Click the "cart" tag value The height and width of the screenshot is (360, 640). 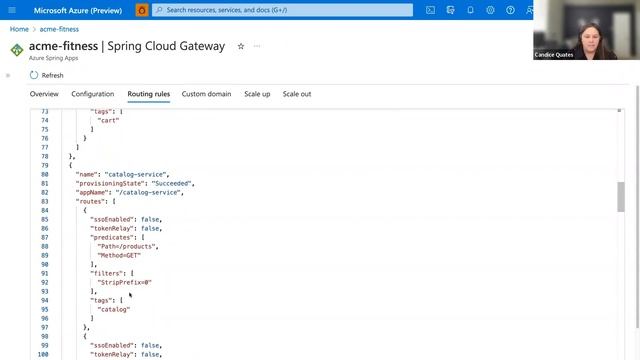click(x=109, y=120)
